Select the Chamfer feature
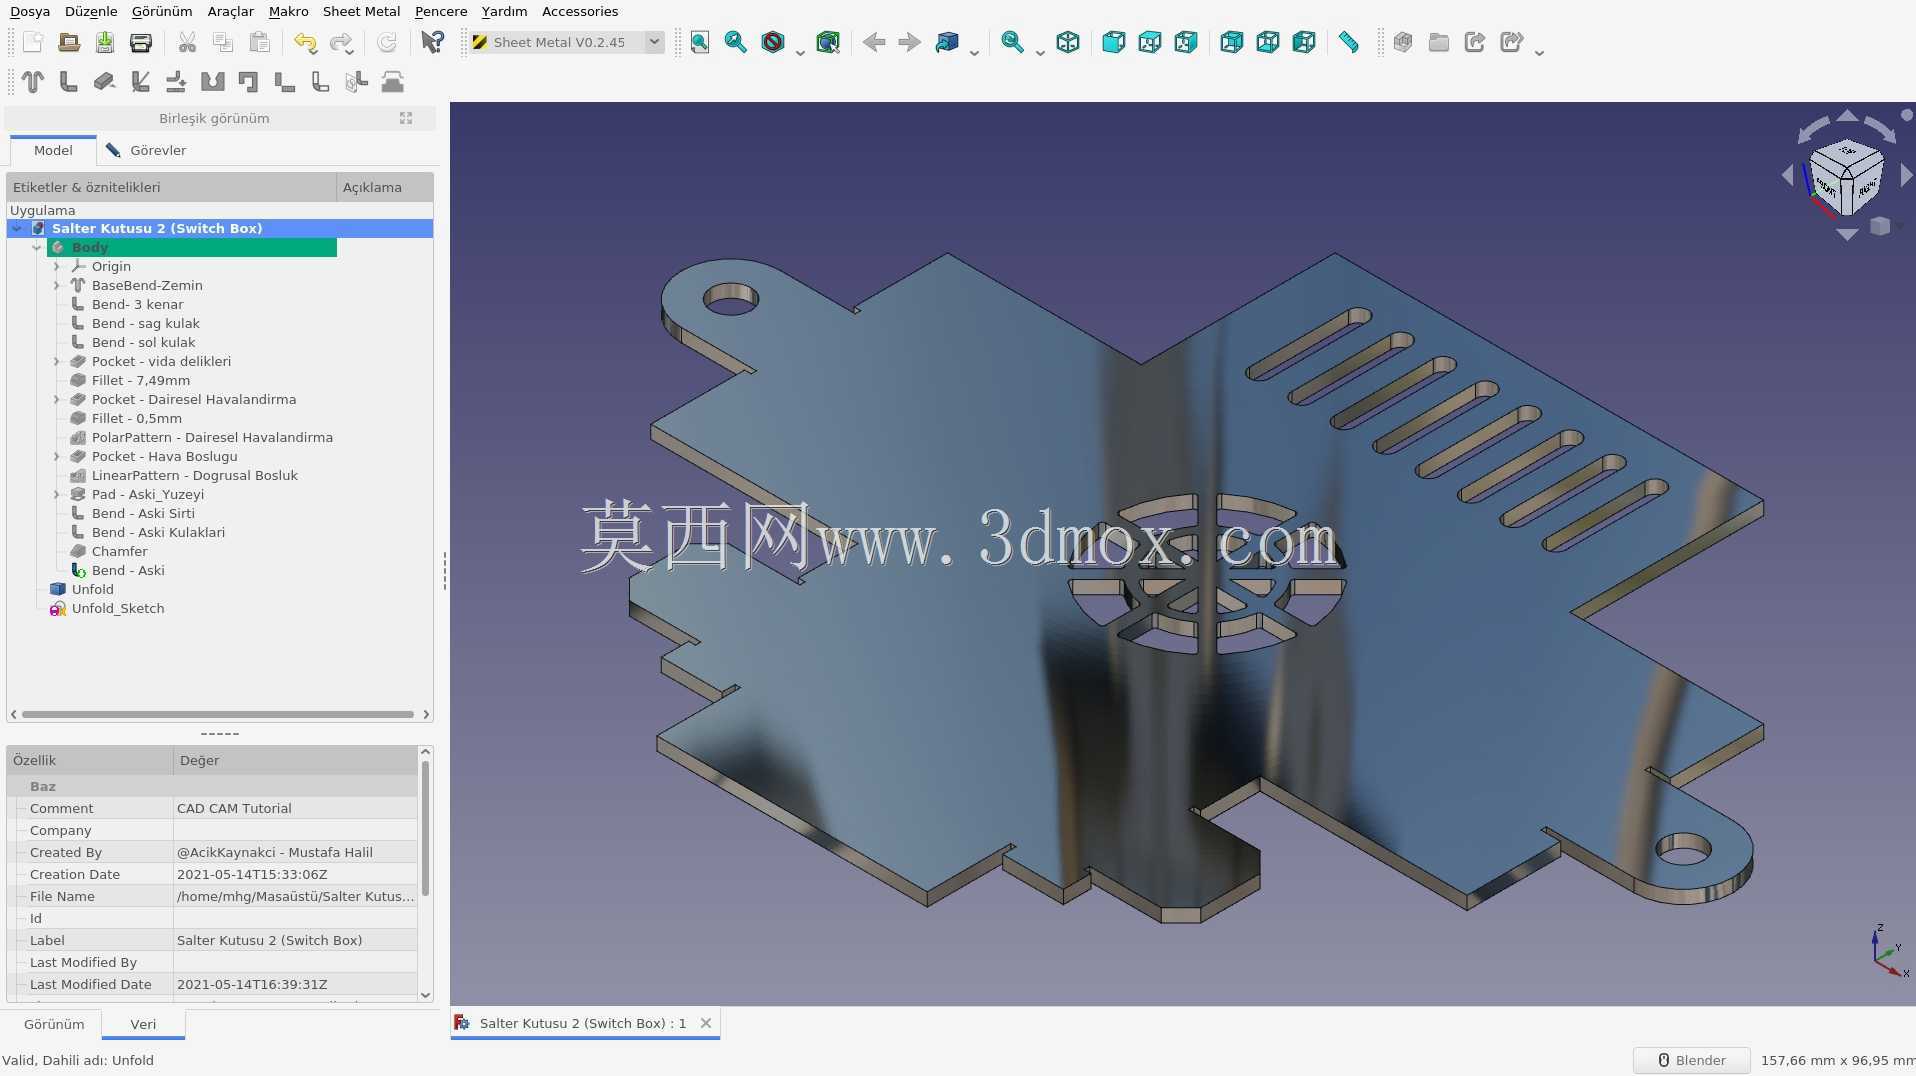 tap(119, 552)
